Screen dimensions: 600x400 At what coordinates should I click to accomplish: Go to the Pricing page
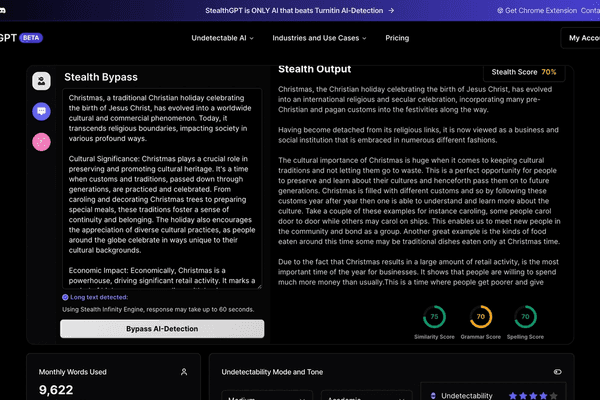(x=397, y=38)
